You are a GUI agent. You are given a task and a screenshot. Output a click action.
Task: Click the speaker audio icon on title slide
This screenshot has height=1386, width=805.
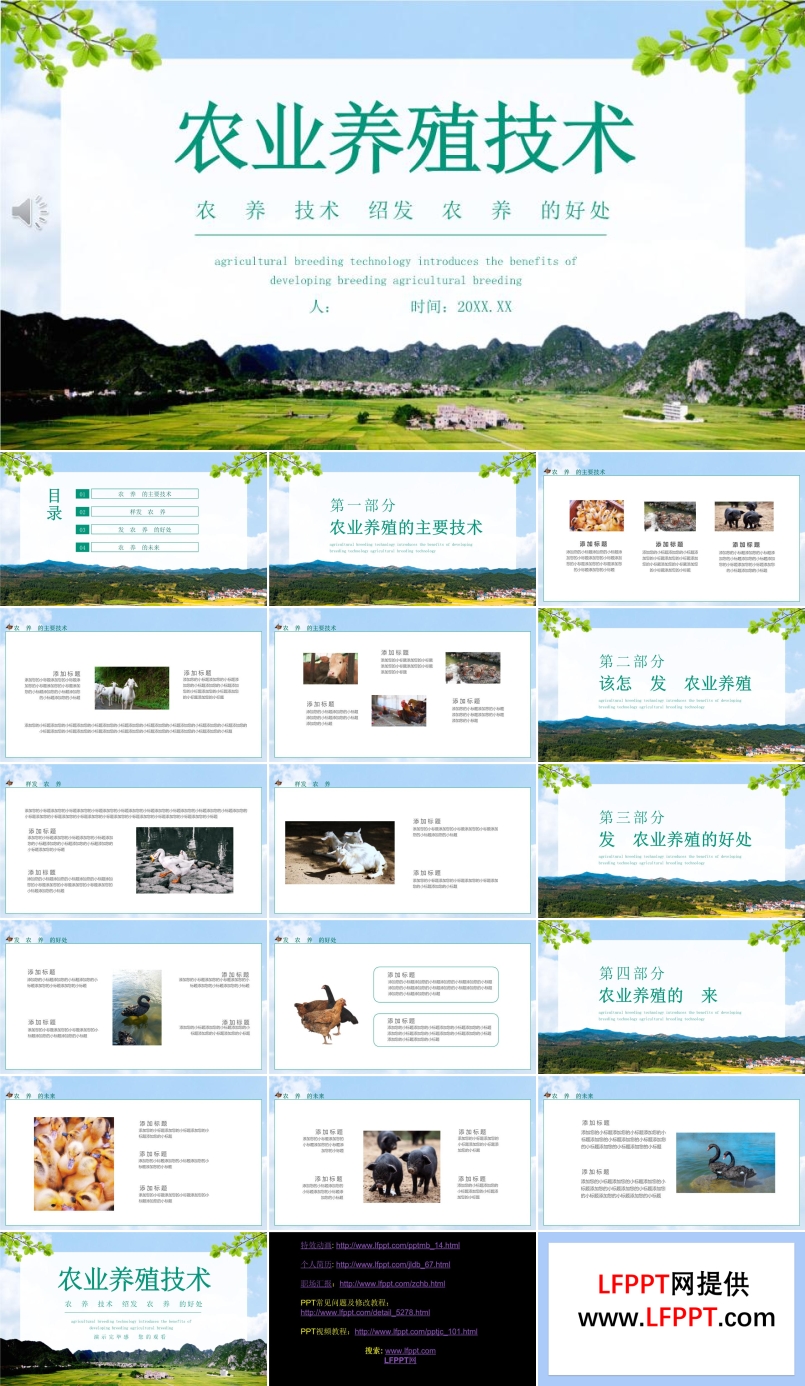(29, 211)
